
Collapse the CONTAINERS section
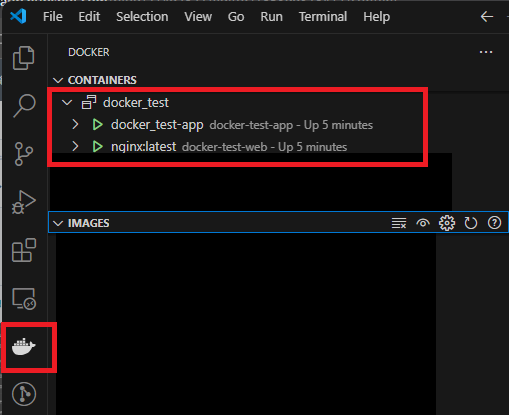pos(58,80)
